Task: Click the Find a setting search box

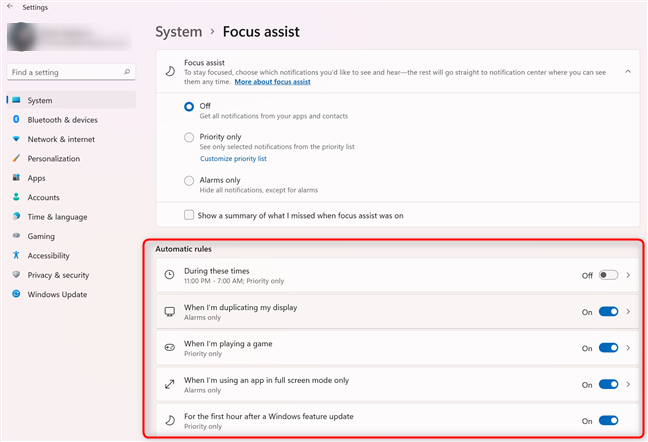Action: [x=71, y=72]
